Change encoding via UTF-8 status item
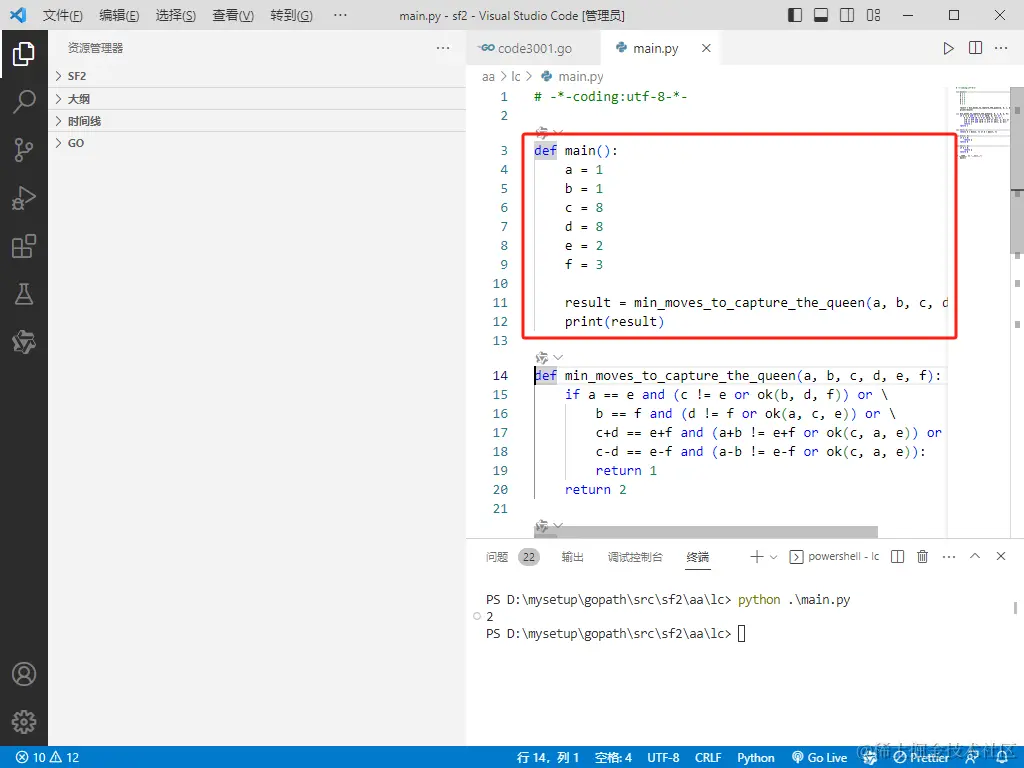Image resolution: width=1024 pixels, height=768 pixels. [664, 758]
